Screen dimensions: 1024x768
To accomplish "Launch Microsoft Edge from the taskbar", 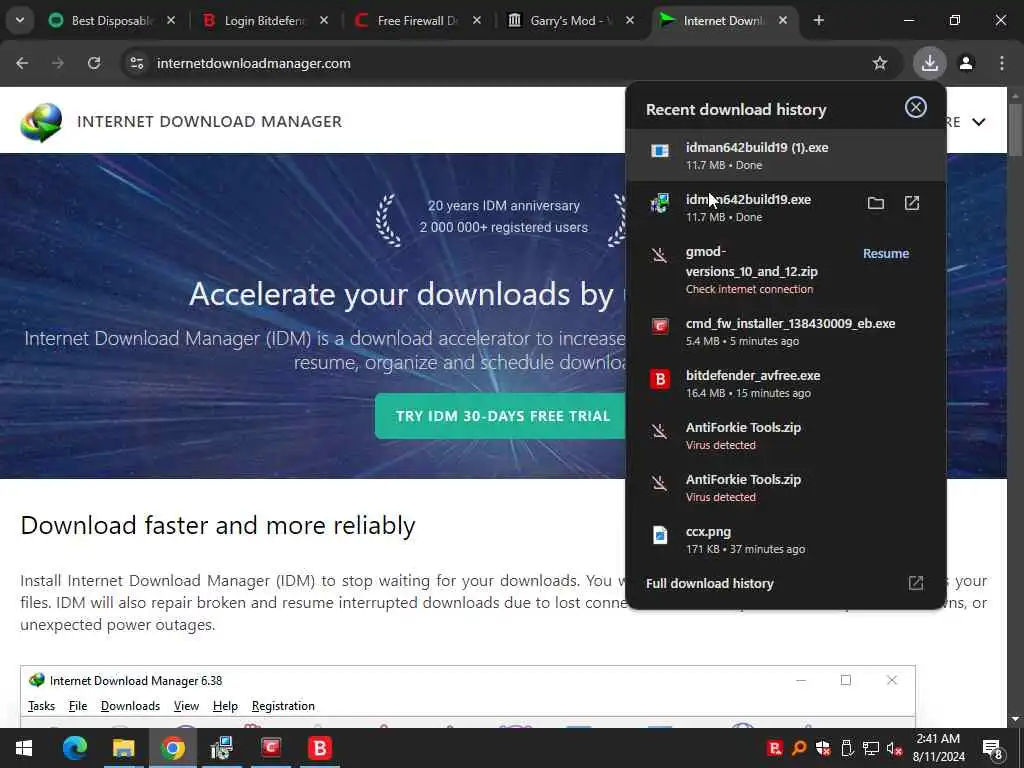I will click(74, 748).
